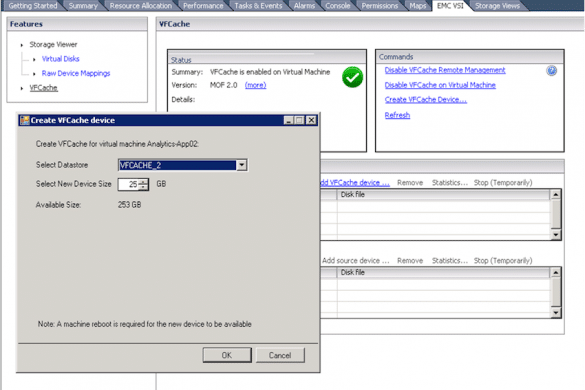This screenshot has width=585, height=390.
Task: Expand the Virtual Disks tree arrow
Action: [34, 59]
